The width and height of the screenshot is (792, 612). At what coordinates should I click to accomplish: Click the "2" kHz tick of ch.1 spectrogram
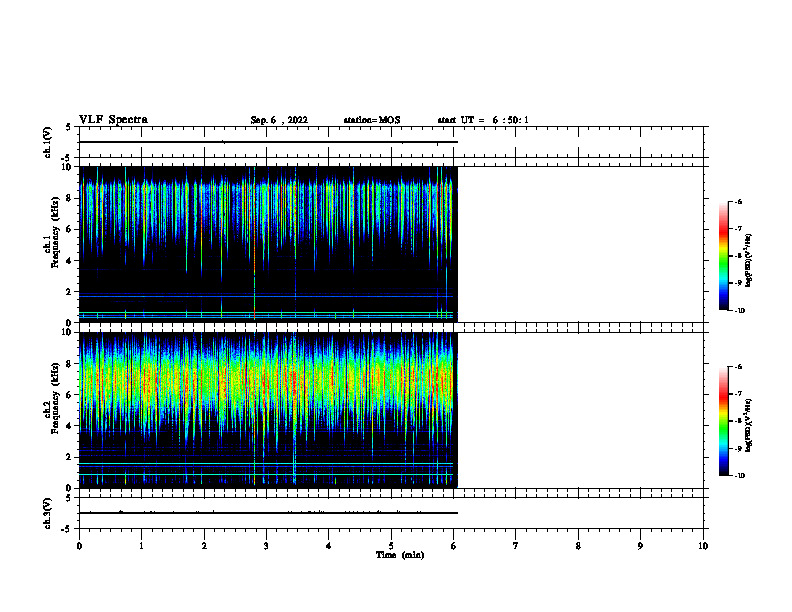pyautogui.click(x=70, y=292)
